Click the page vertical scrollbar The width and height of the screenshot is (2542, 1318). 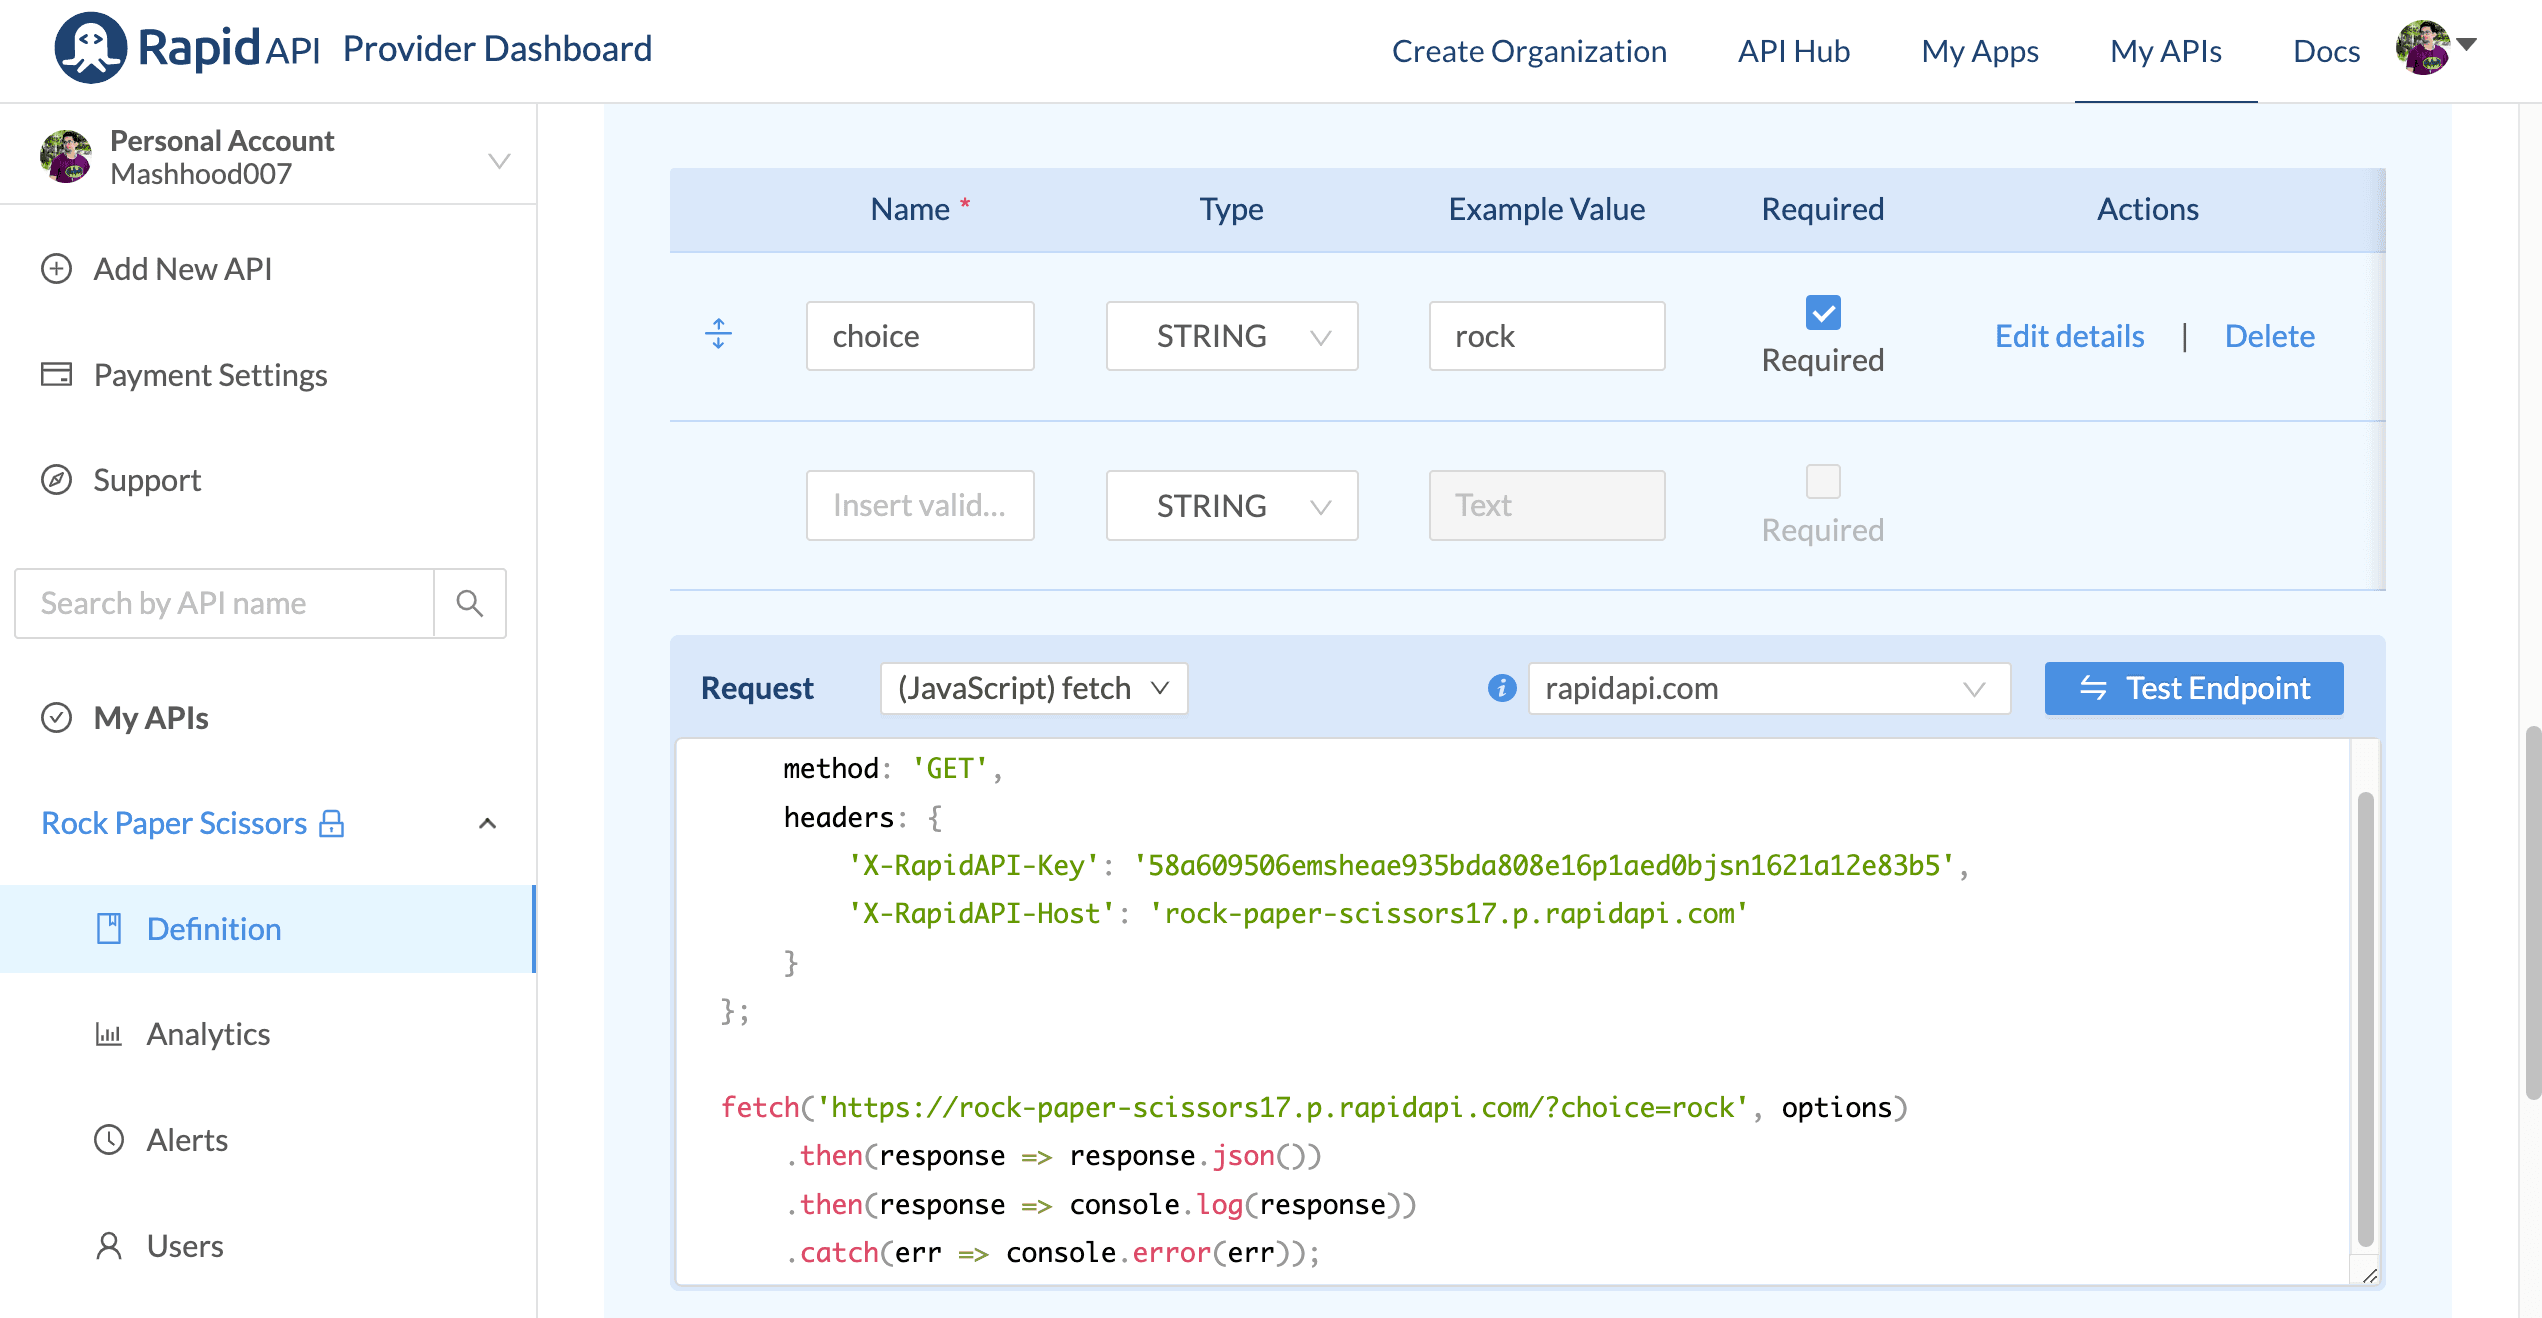click(x=2532, y=912)
